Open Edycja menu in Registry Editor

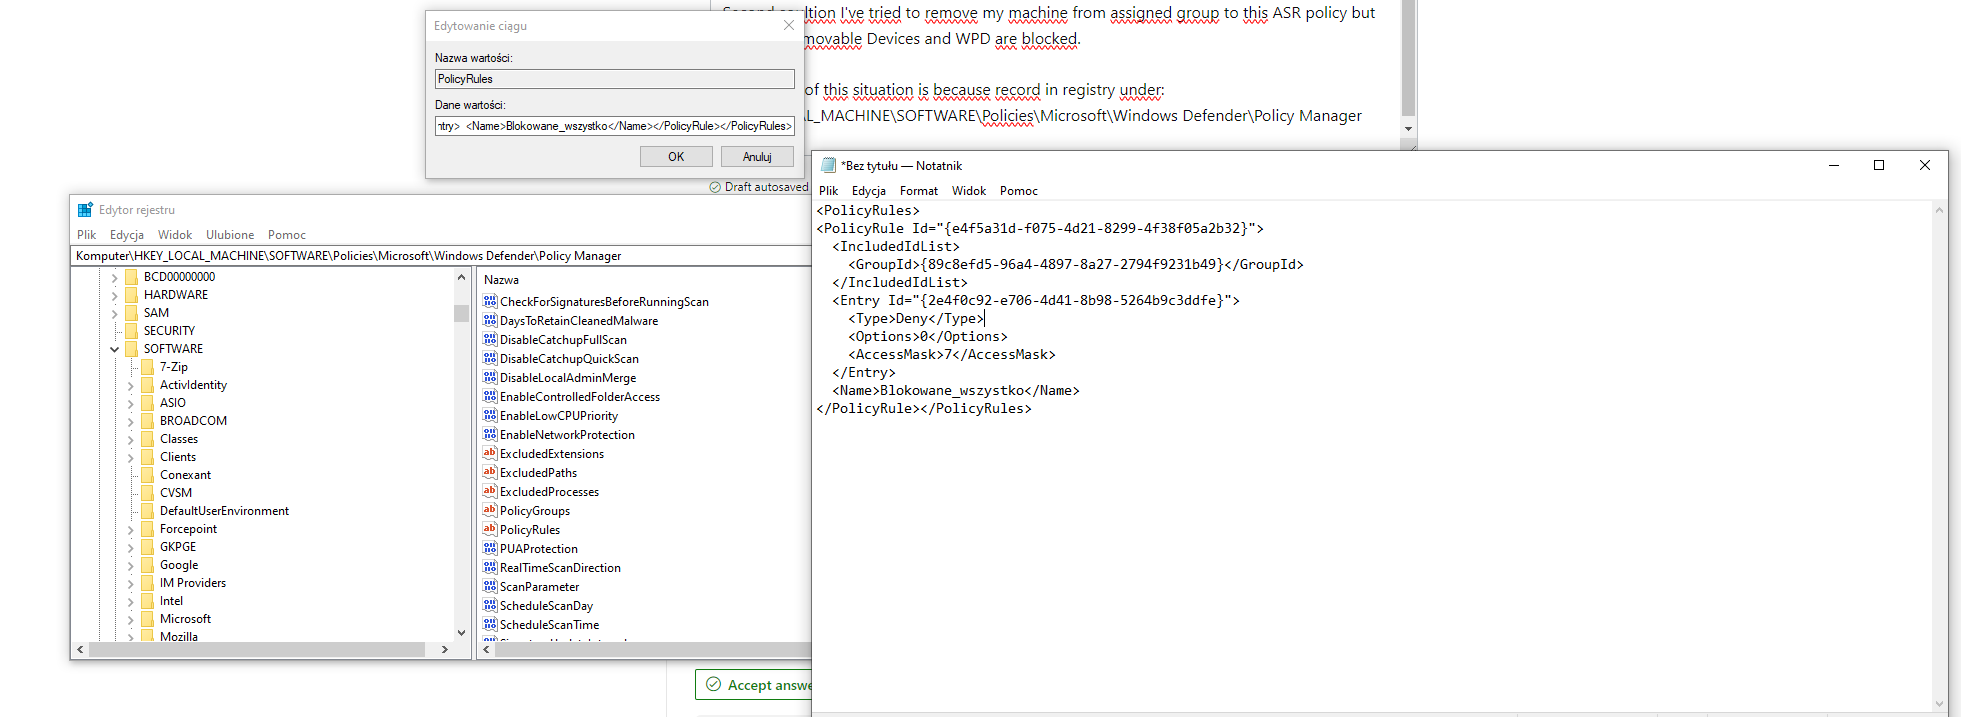tap(127, 235)
